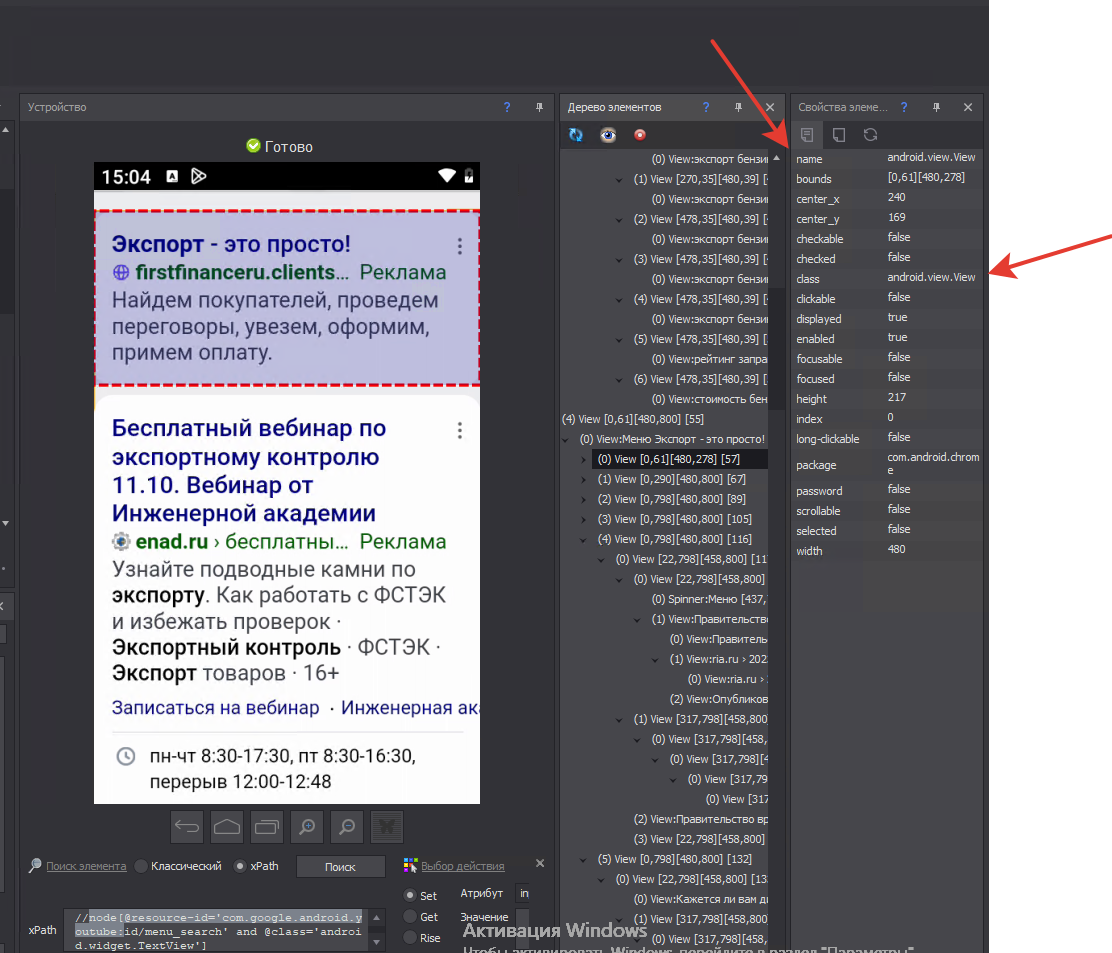Click refresh icon in element properties toolbar
Screen dimensions: 1112x953
(x=871, y=135)
